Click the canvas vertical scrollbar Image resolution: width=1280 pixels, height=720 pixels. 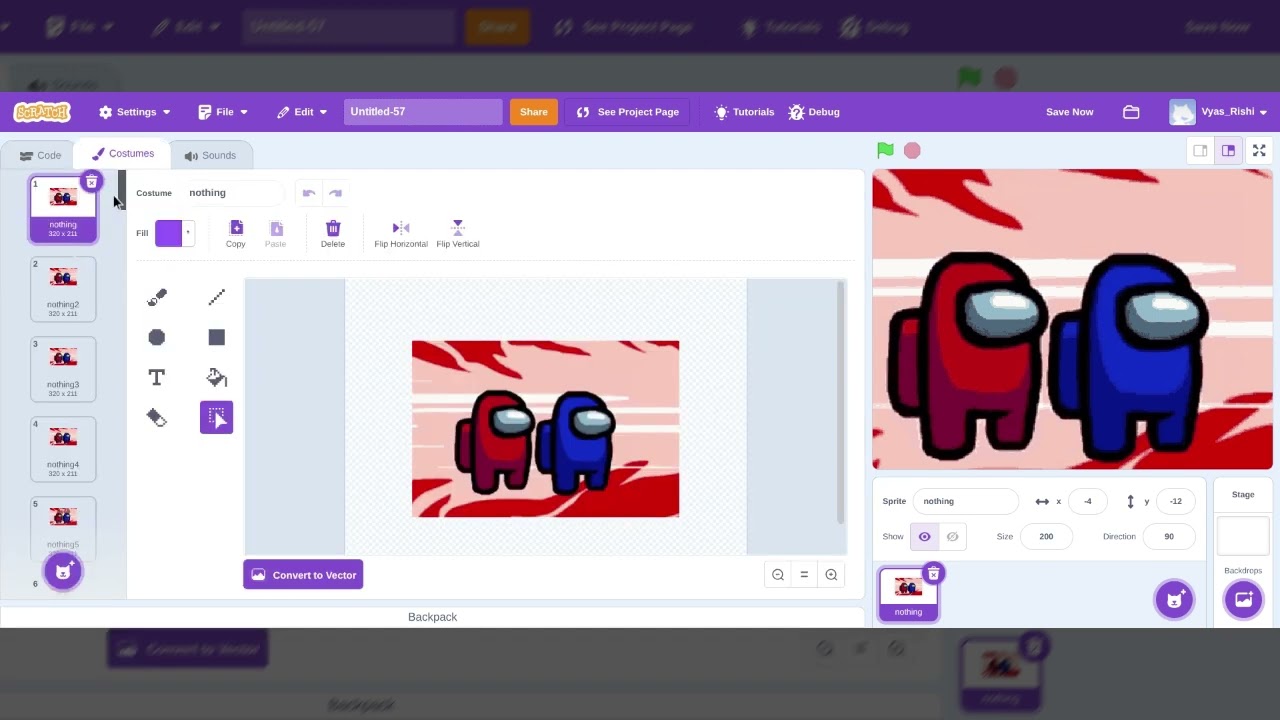[x=841, y=402]
